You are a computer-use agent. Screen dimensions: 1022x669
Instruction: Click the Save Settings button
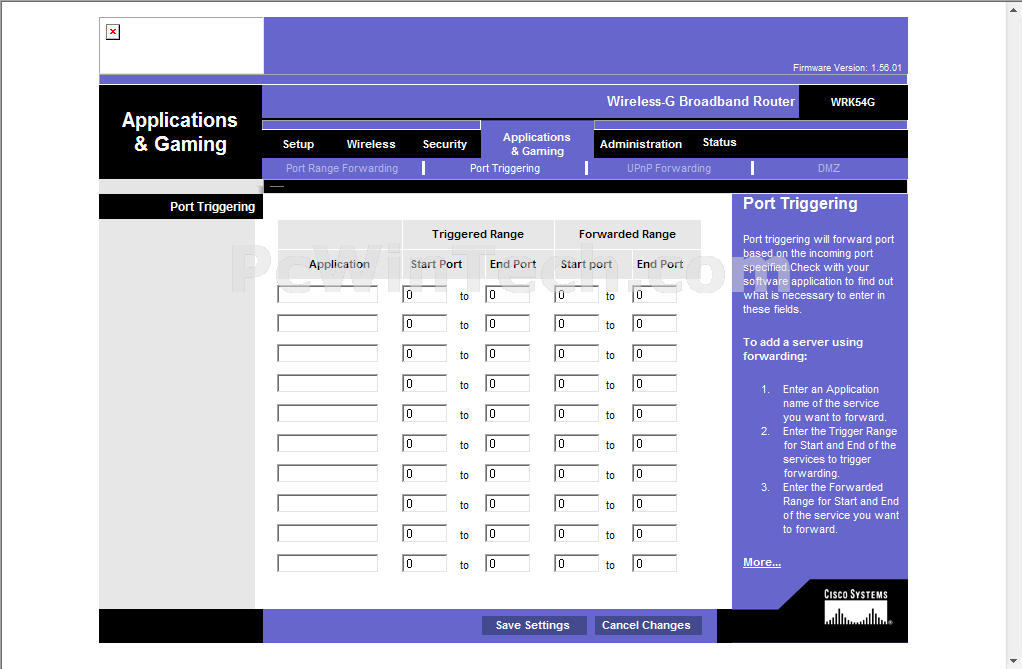coord(534,625)
